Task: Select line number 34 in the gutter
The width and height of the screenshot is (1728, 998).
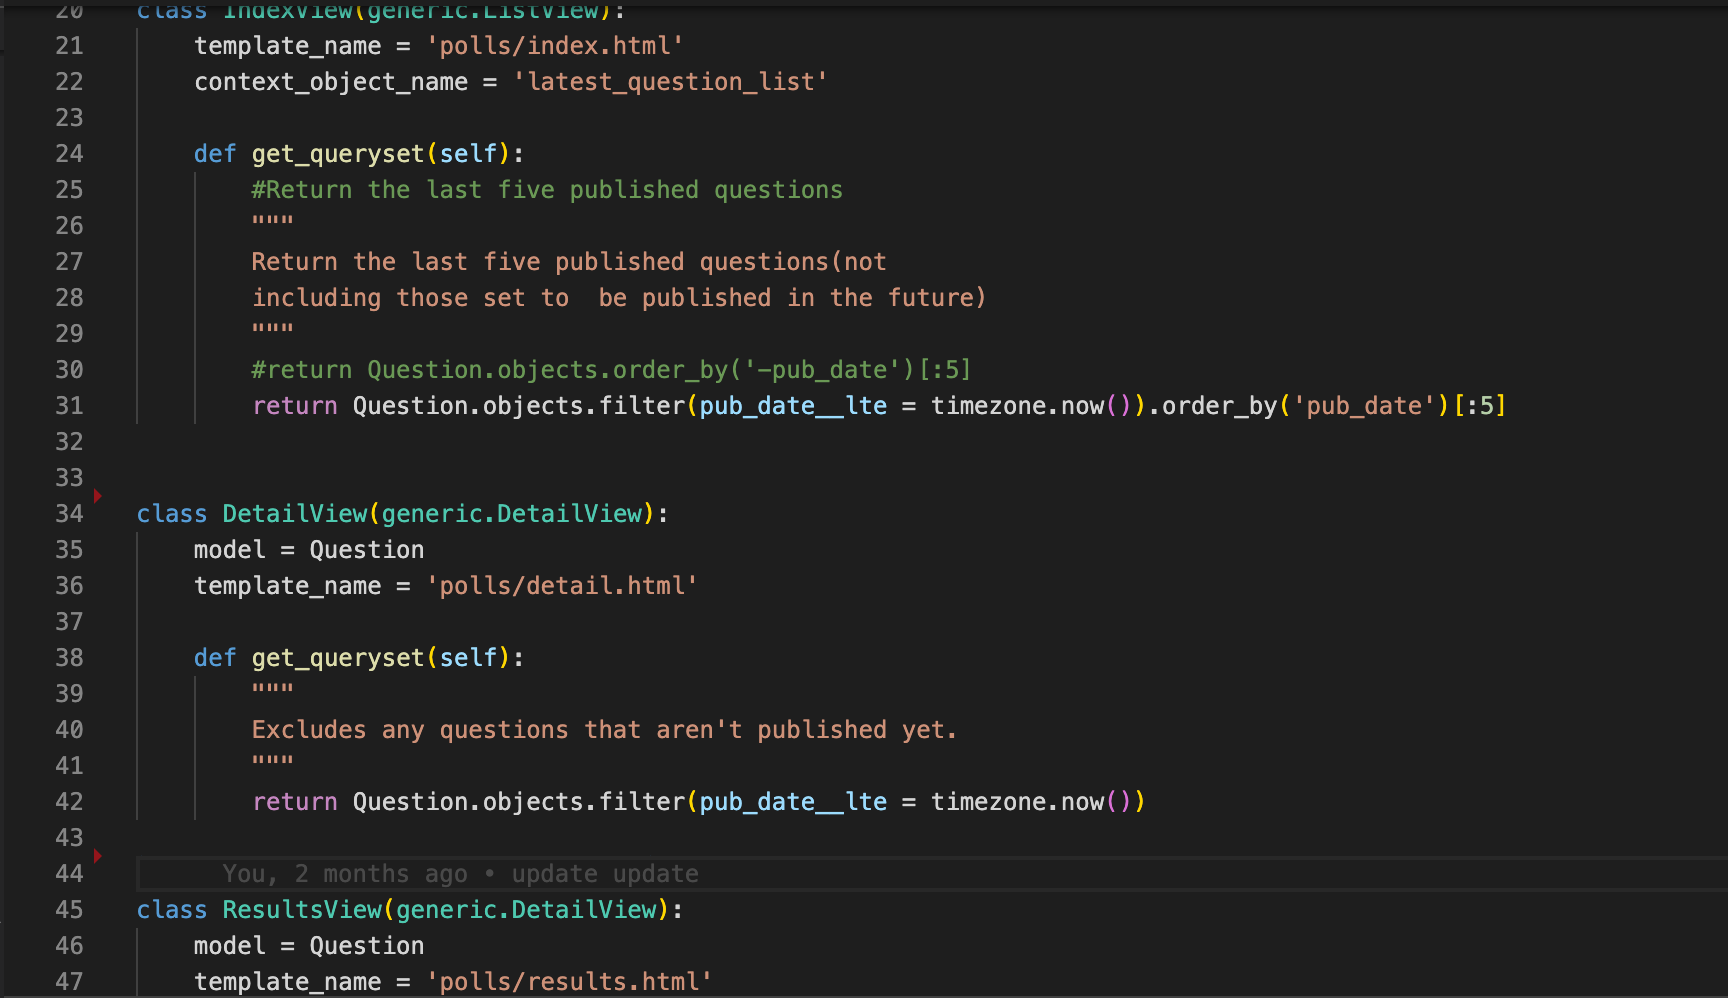Action: pos(69,514)
